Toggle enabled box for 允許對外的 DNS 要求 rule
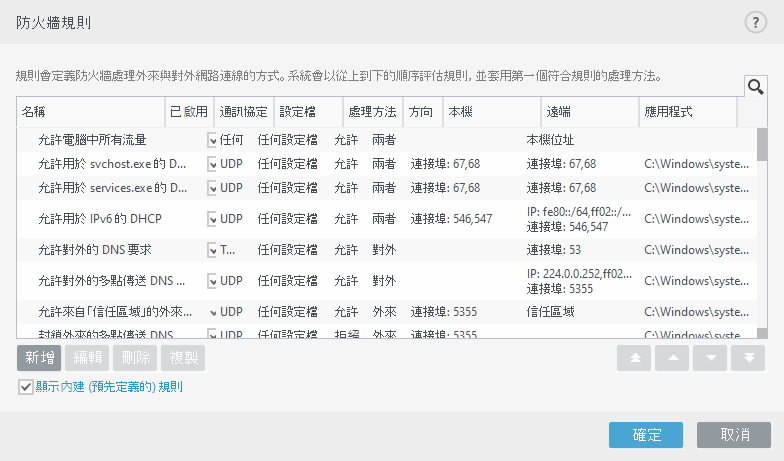The height and width of the screenshot is (461, 784). (212, 248)
